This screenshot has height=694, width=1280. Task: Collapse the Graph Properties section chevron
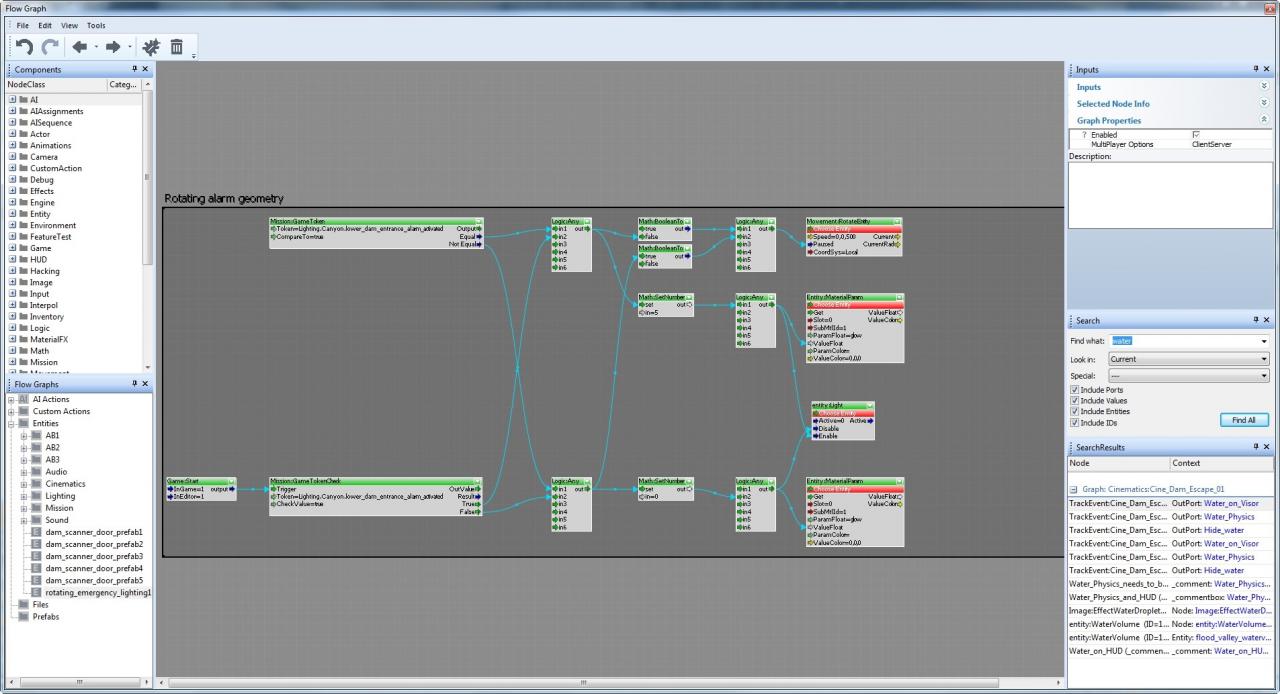pyautogui.click(x=1264, y=120)
